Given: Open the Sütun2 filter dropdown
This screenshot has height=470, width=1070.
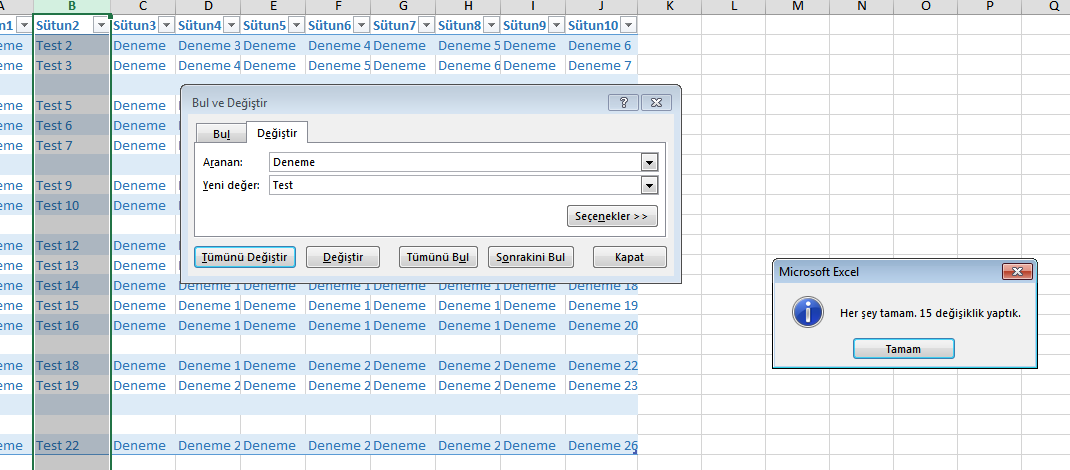Looking at the screenshot, I should [102, 25].
